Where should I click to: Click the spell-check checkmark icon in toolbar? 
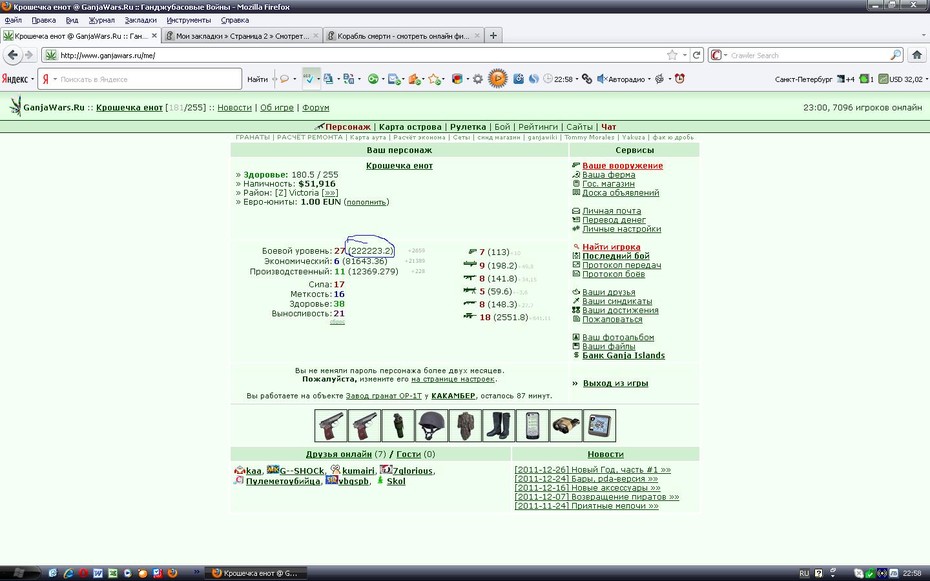(x=308, y=78)
